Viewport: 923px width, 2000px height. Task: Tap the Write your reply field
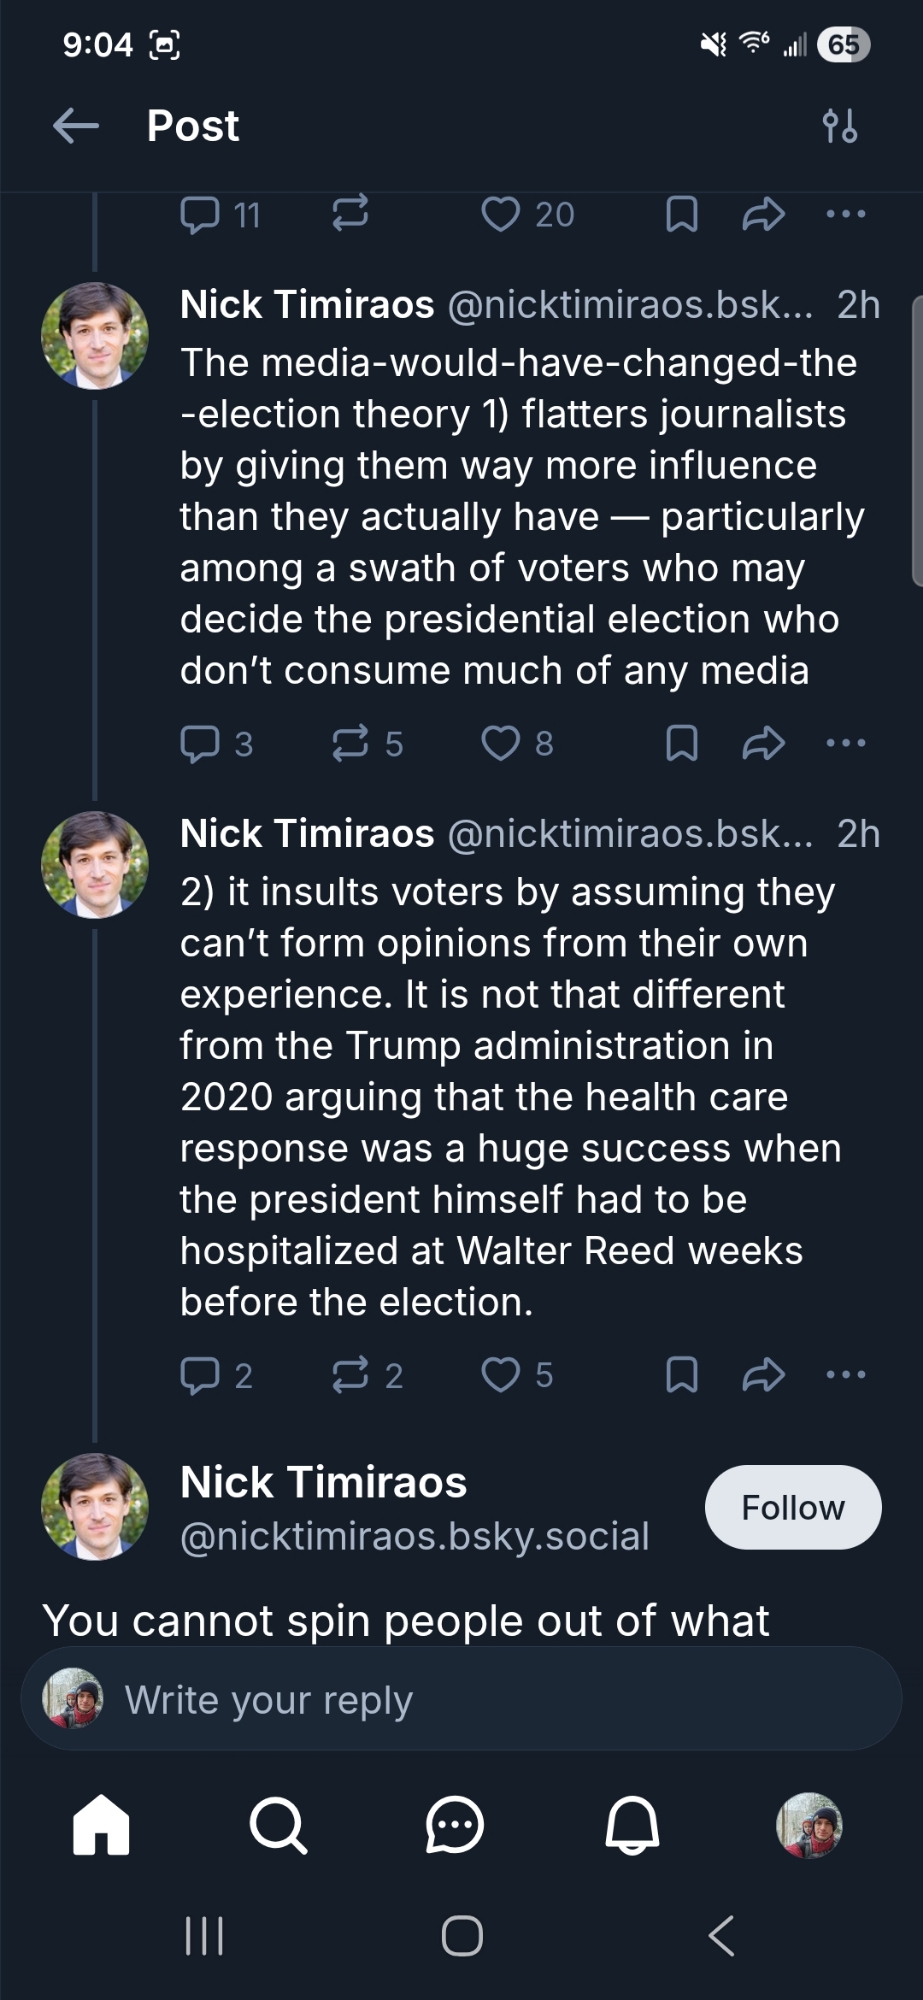click(x=460, y=1699)
